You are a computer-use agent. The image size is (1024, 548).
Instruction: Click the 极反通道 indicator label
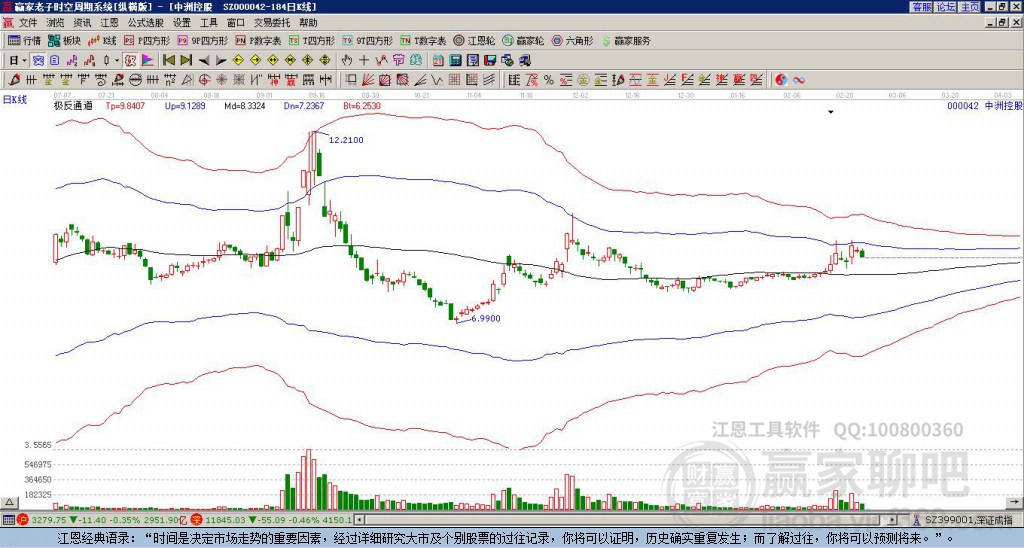click(73, 105)
